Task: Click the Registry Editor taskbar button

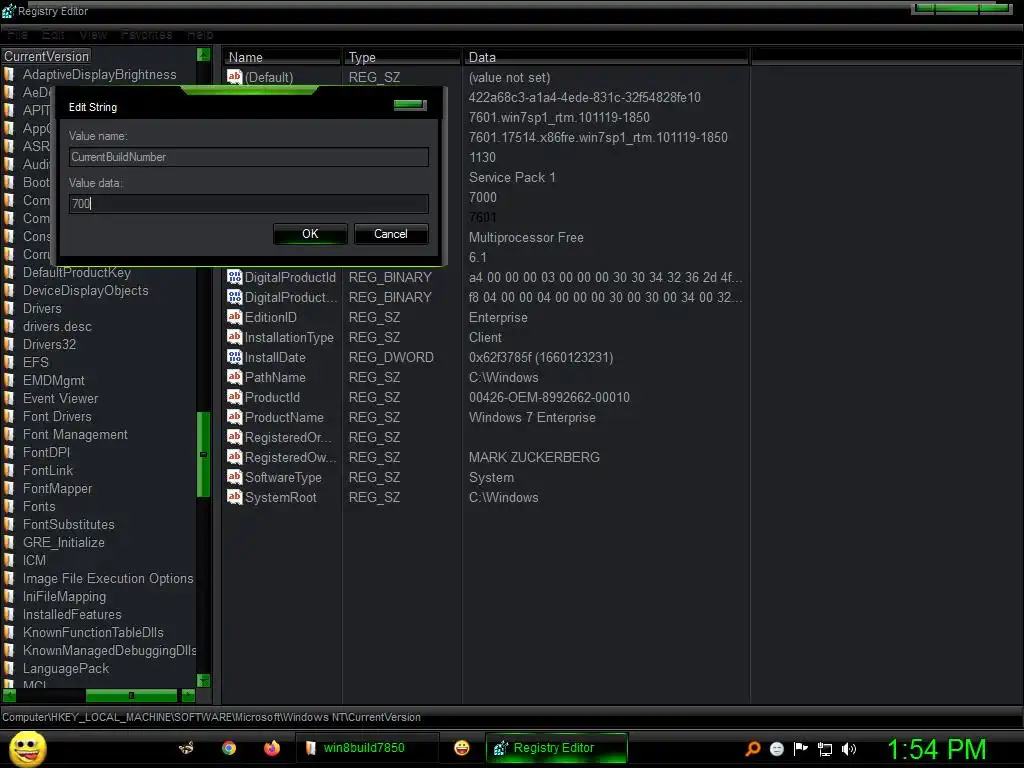Action: tap(556, 748)
